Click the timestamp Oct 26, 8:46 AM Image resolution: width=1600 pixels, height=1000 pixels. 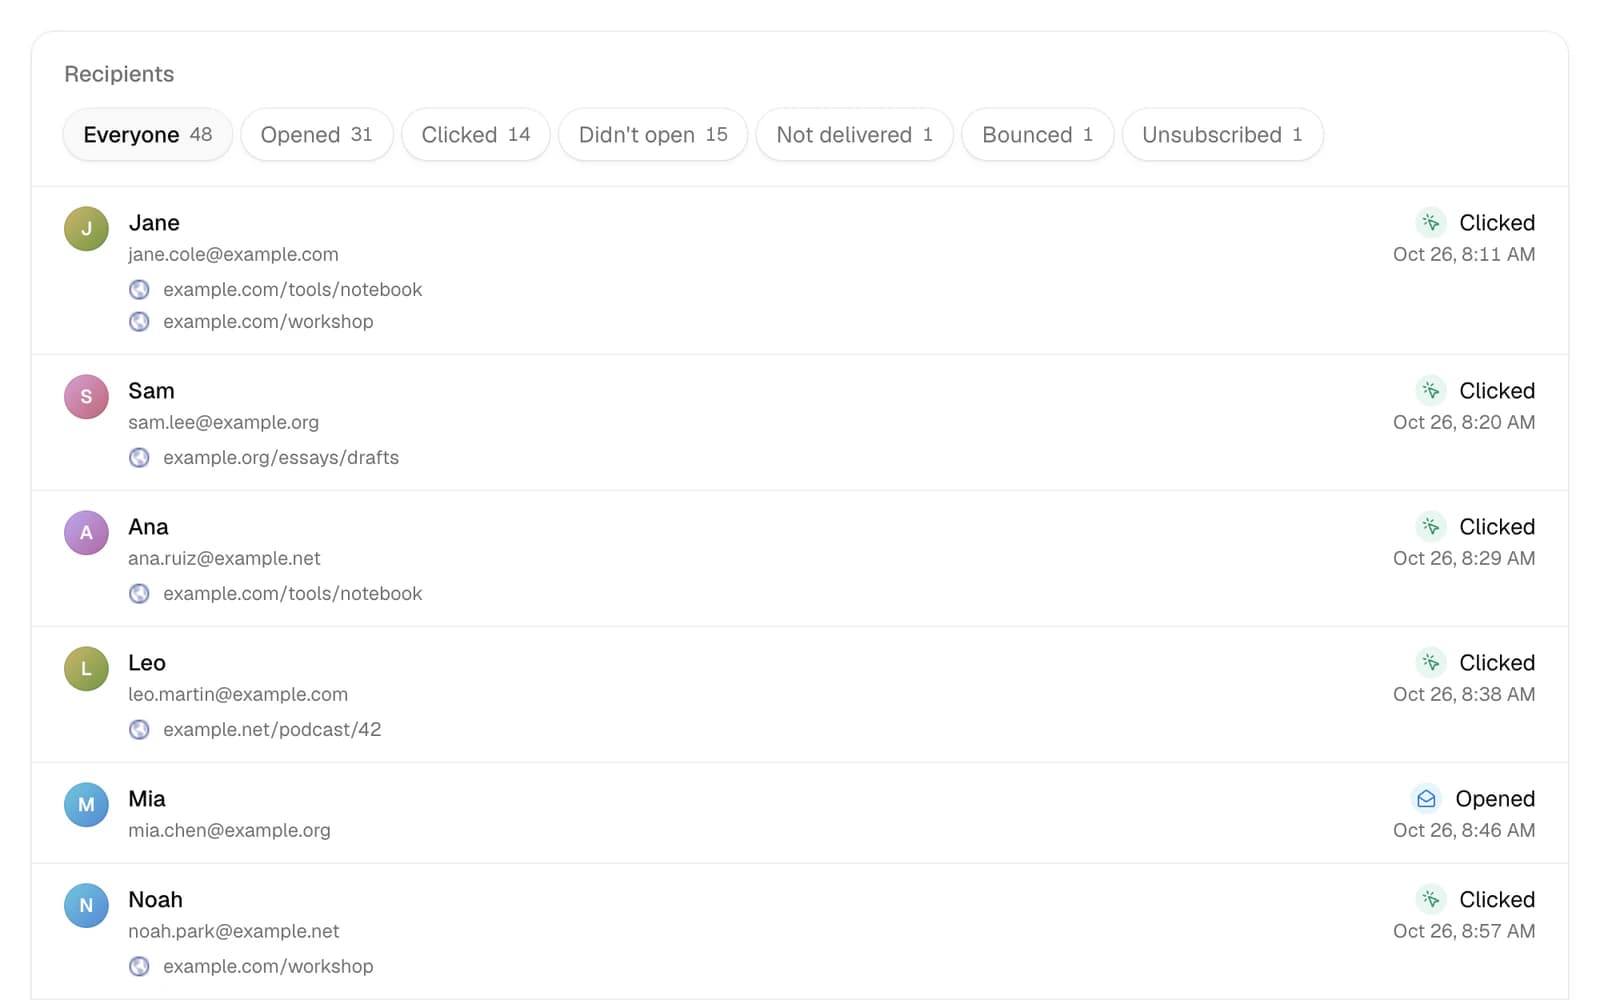click(1464, 830)
